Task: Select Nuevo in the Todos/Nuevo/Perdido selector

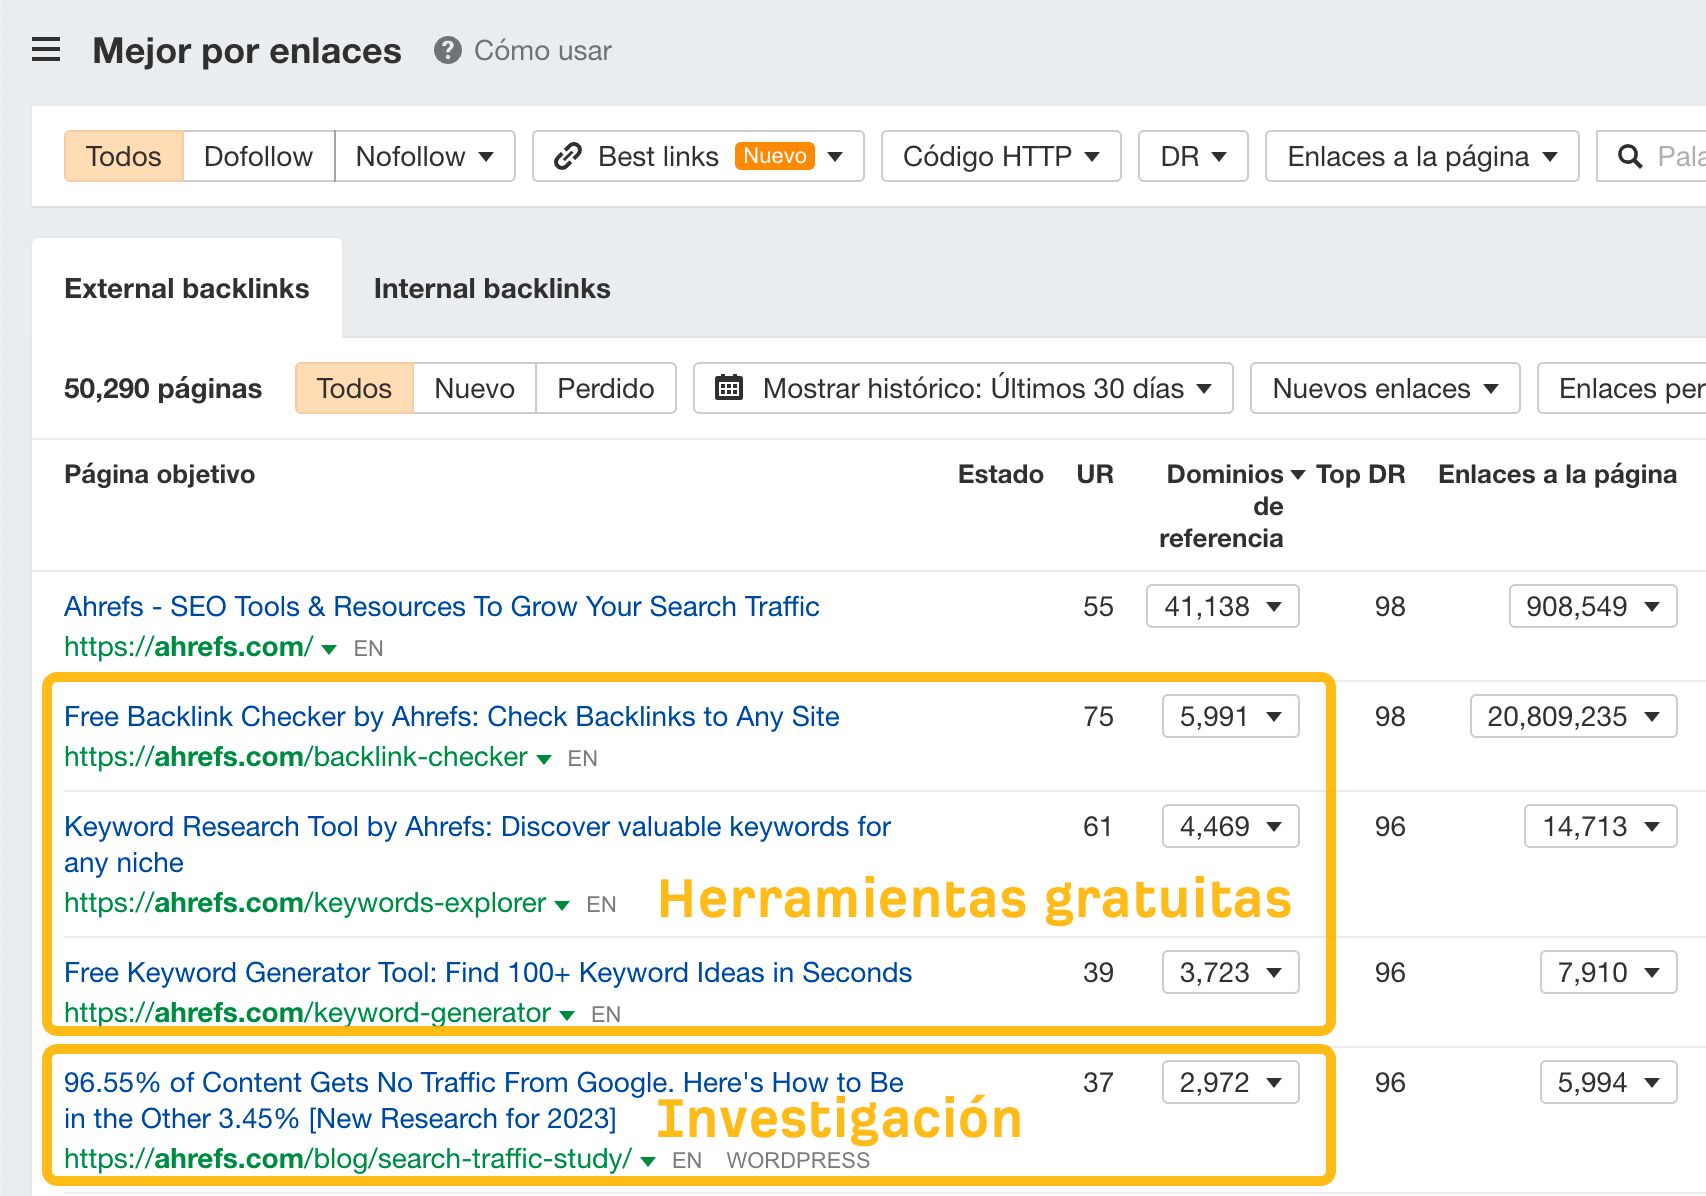Action: pyautogui.click(x=473, y=388)
